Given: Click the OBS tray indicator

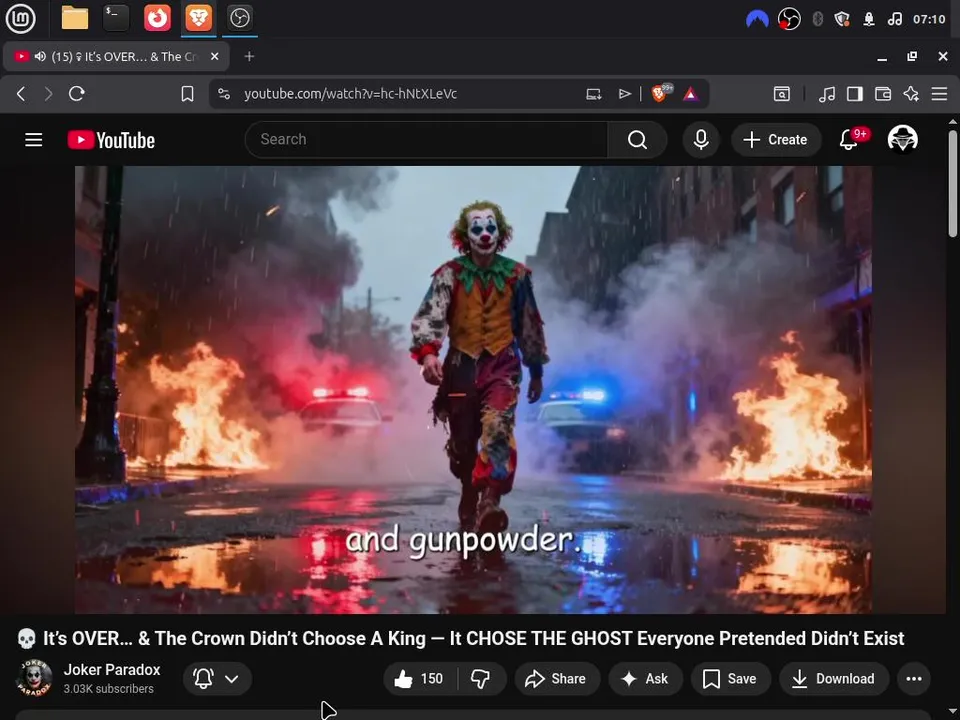Looking at the screenshot, I should pyautogui.click(x=789, y=20).
